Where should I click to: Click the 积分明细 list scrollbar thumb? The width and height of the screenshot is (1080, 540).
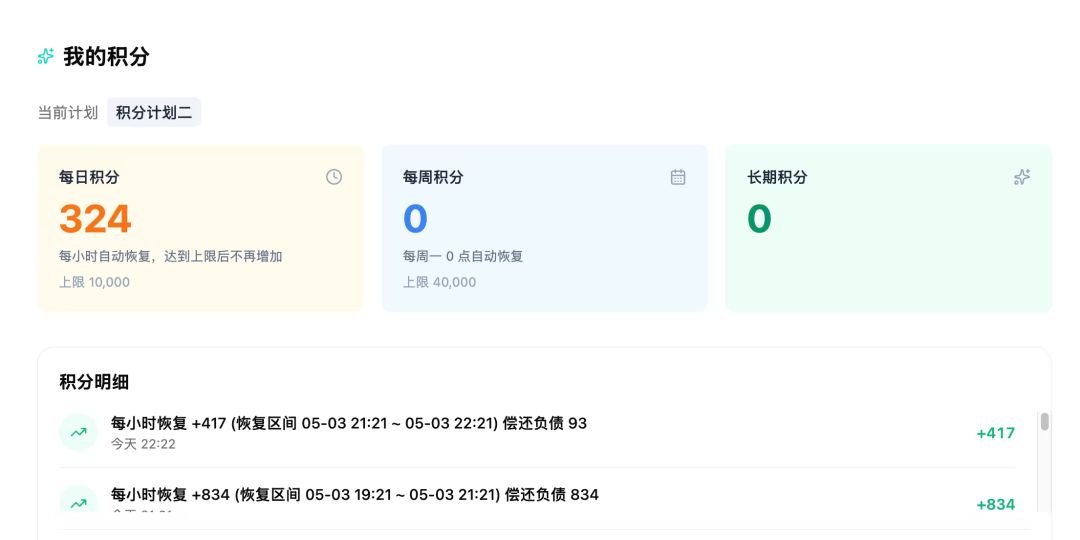point(1045,422)
